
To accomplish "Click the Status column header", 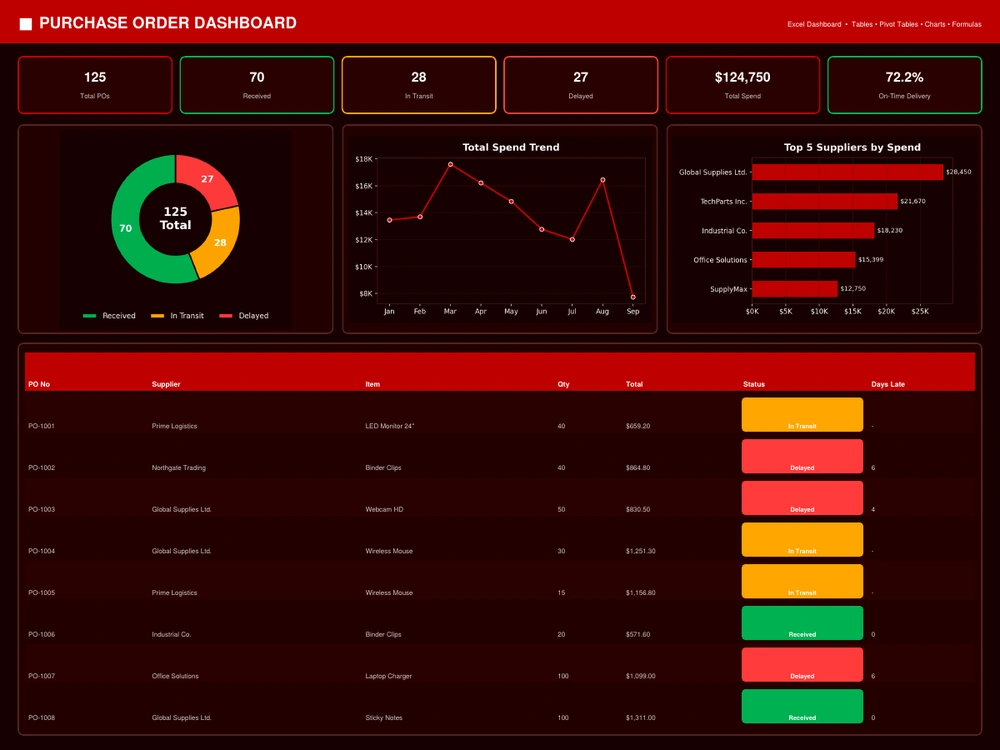I will coord(753,384).
